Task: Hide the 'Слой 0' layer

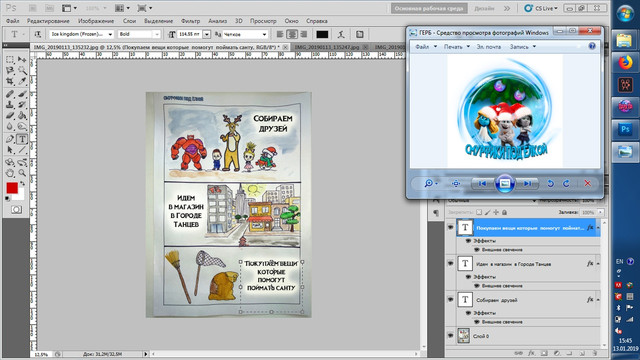Action: (x=450, y=336)
